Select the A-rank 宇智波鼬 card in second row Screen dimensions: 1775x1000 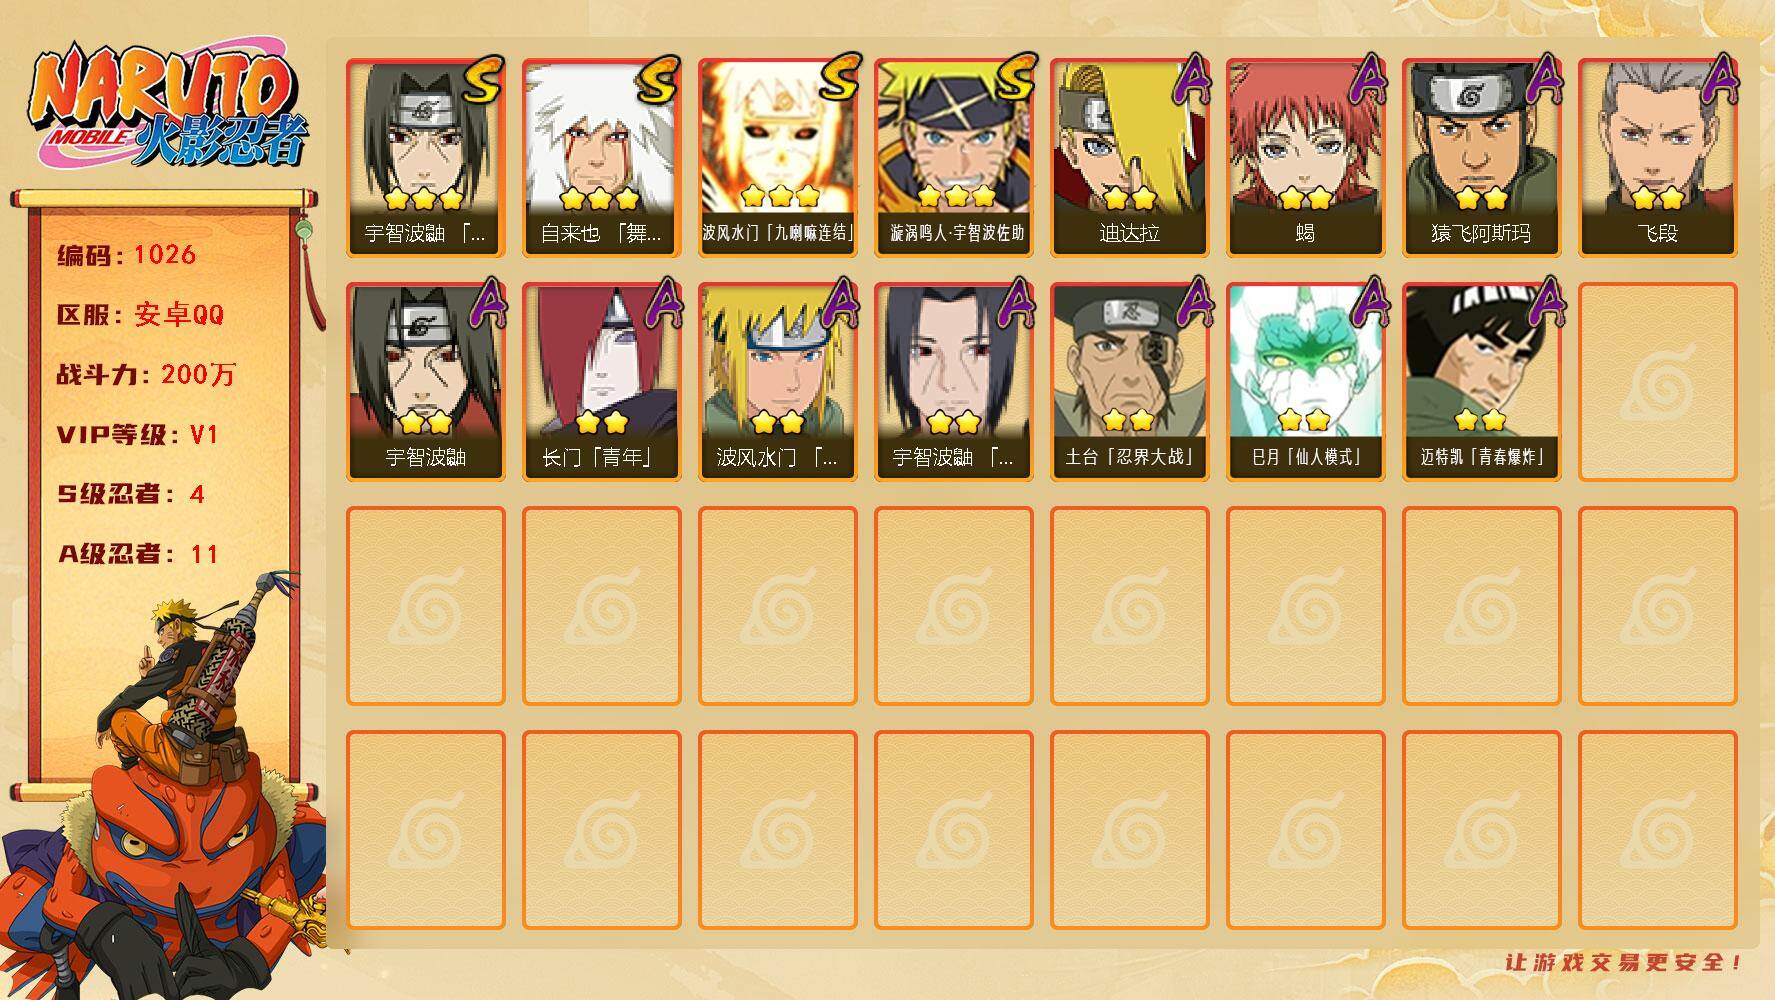425,382
